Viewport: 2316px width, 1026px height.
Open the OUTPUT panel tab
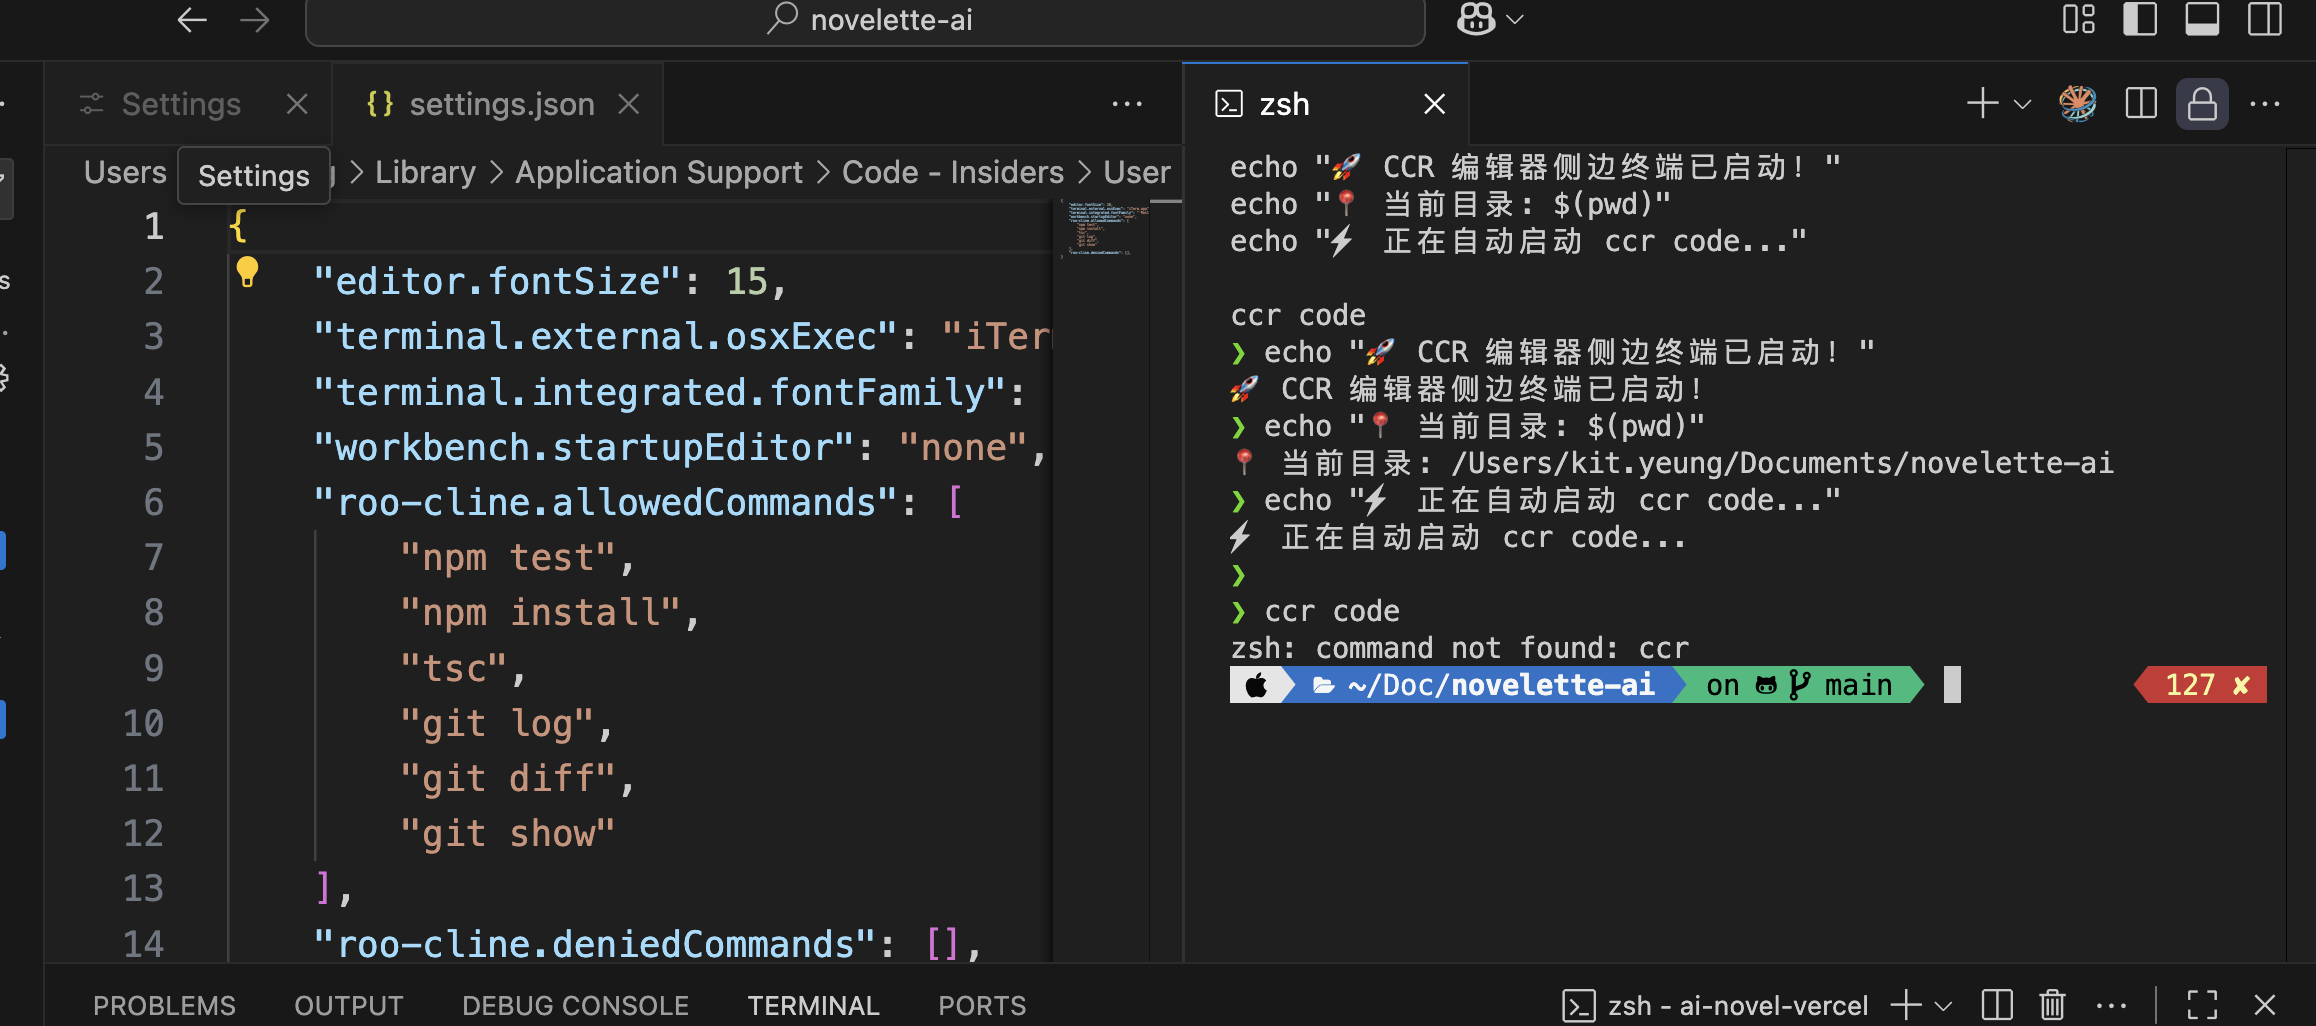tap(348, 1005)
